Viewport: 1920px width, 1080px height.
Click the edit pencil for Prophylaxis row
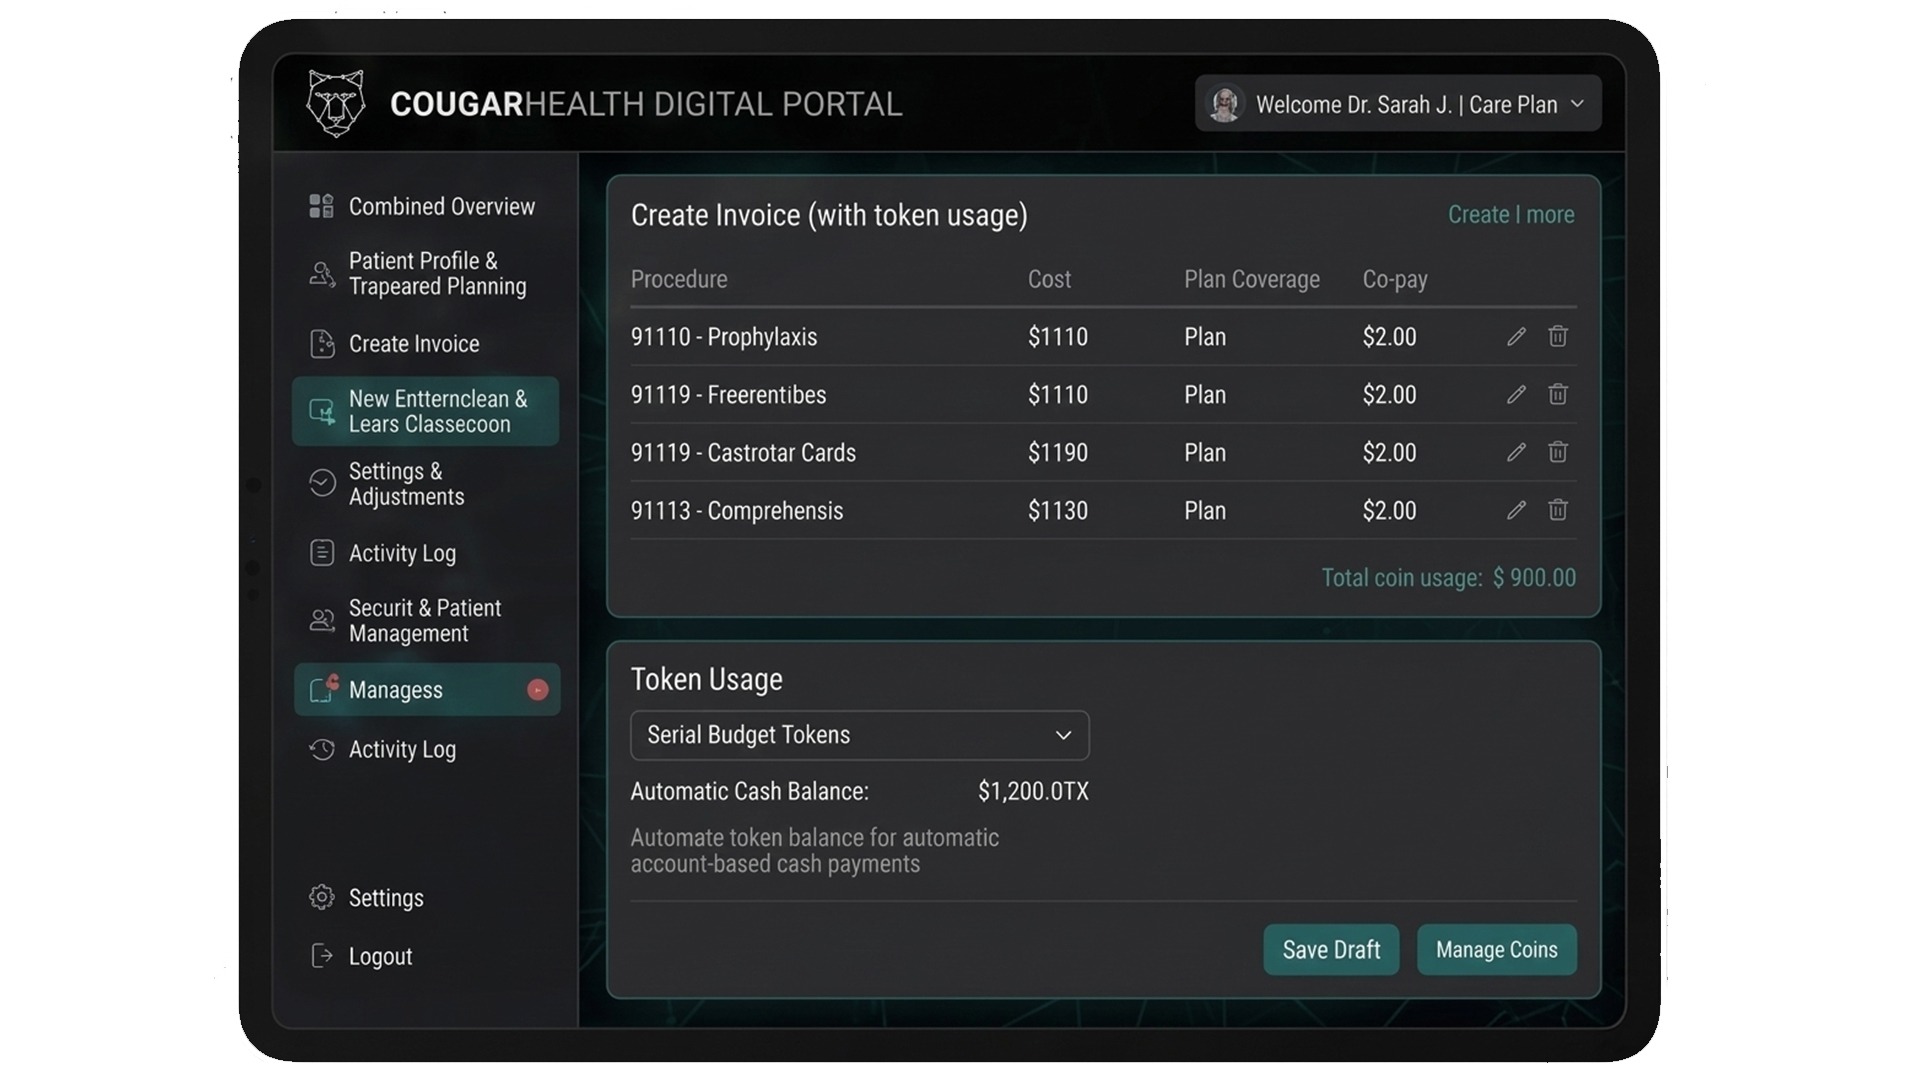1516,337
